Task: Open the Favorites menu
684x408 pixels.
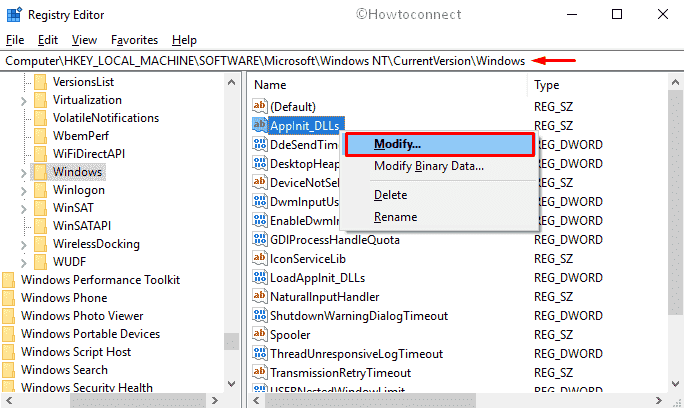Action: [134, 40]
